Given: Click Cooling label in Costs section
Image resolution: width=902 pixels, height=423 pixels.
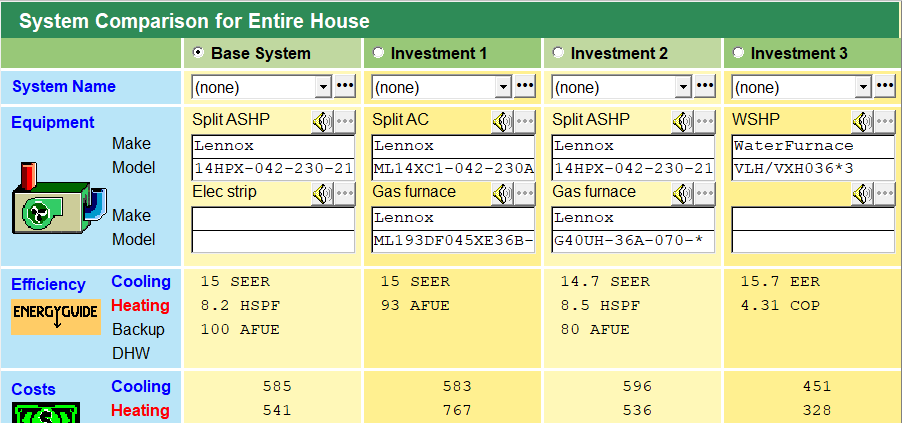Looking at the screenshot, I should click(141, 386).
